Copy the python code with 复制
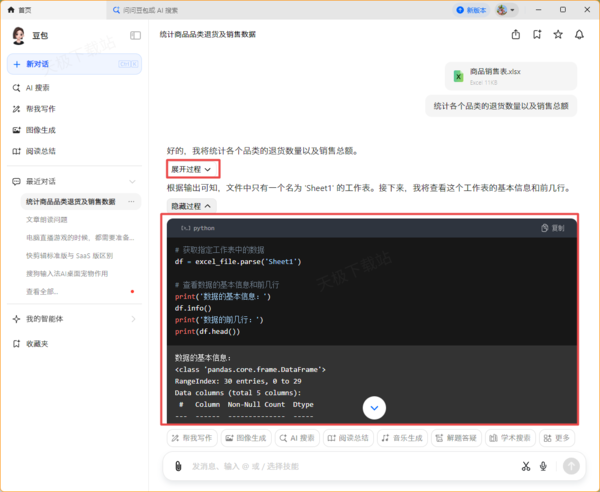600x492 pixels. click(x=553, y=228)
